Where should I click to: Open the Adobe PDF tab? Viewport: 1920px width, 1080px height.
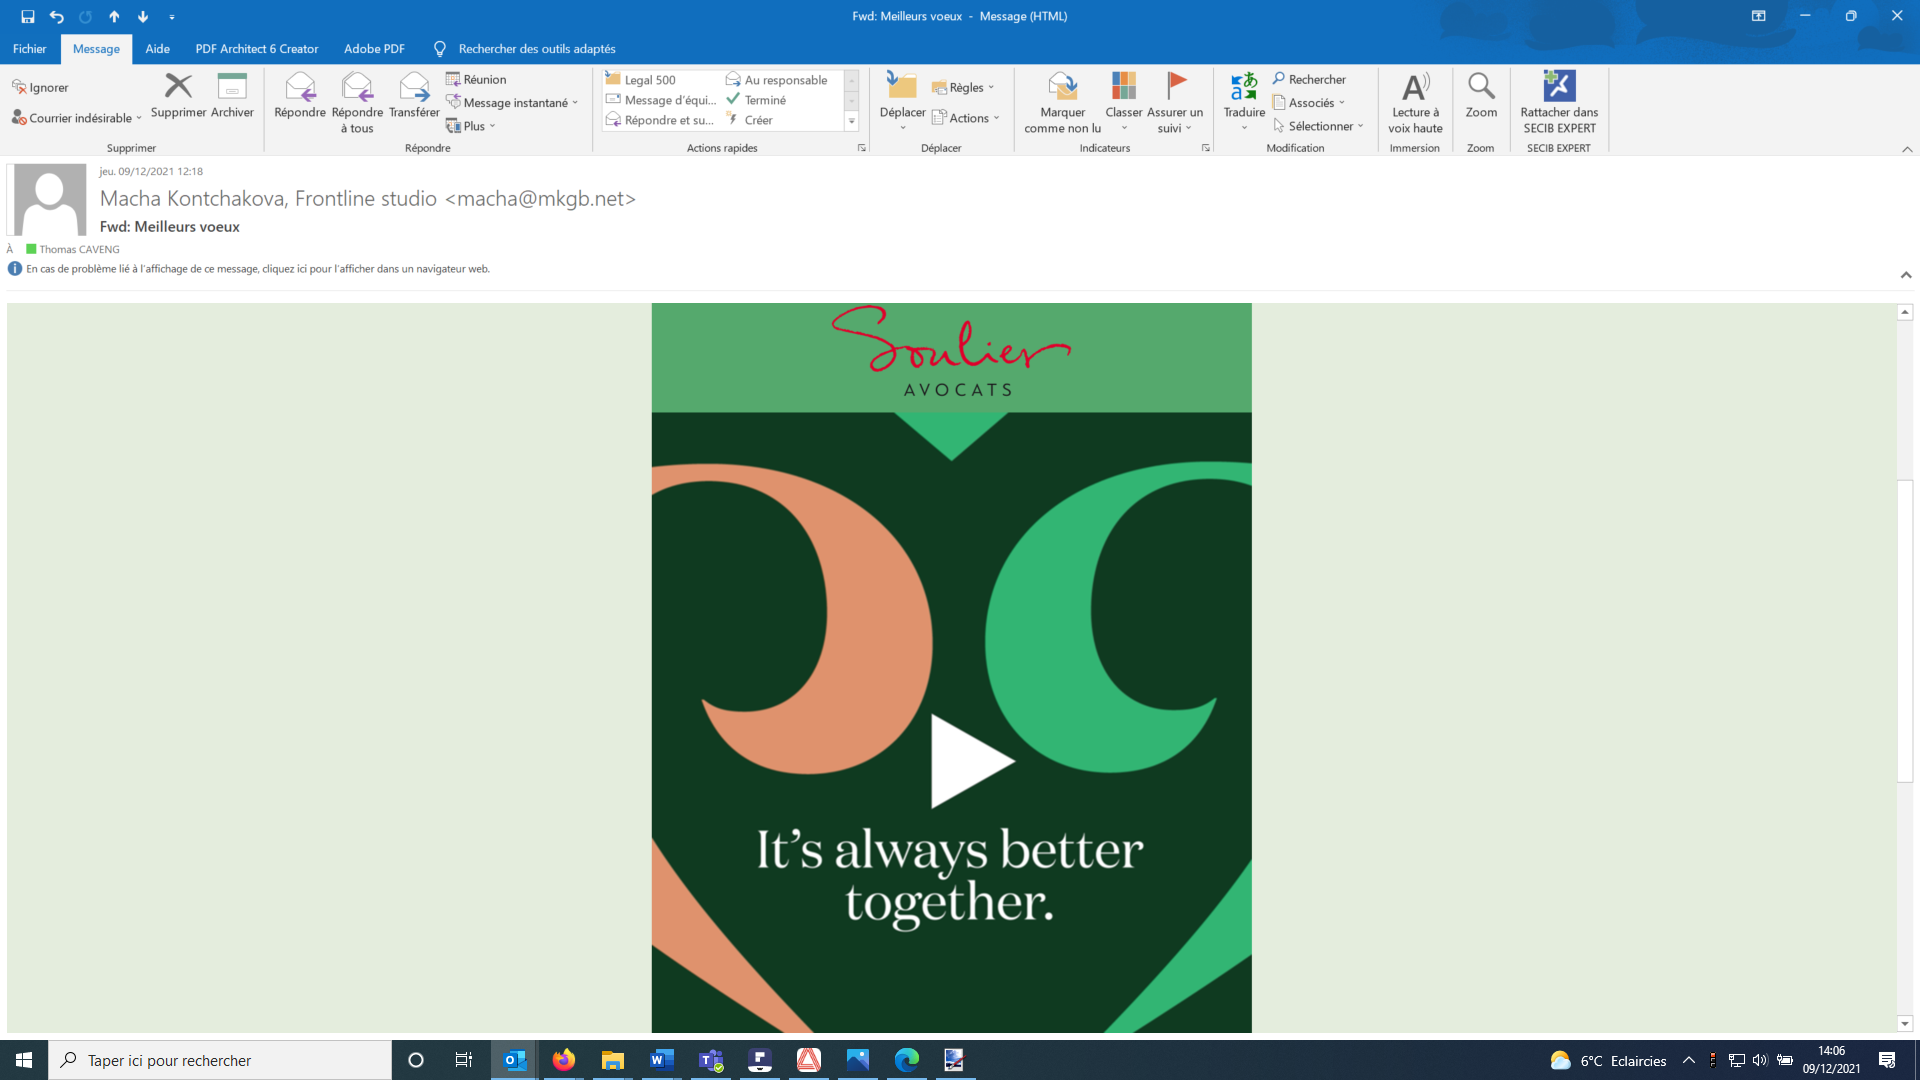click(374, 49)
